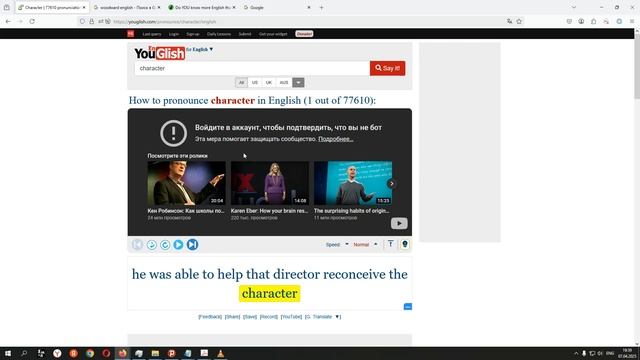The image size is (640, 360).
Task: Select the All accents filter
Action: tap(241, 82)
